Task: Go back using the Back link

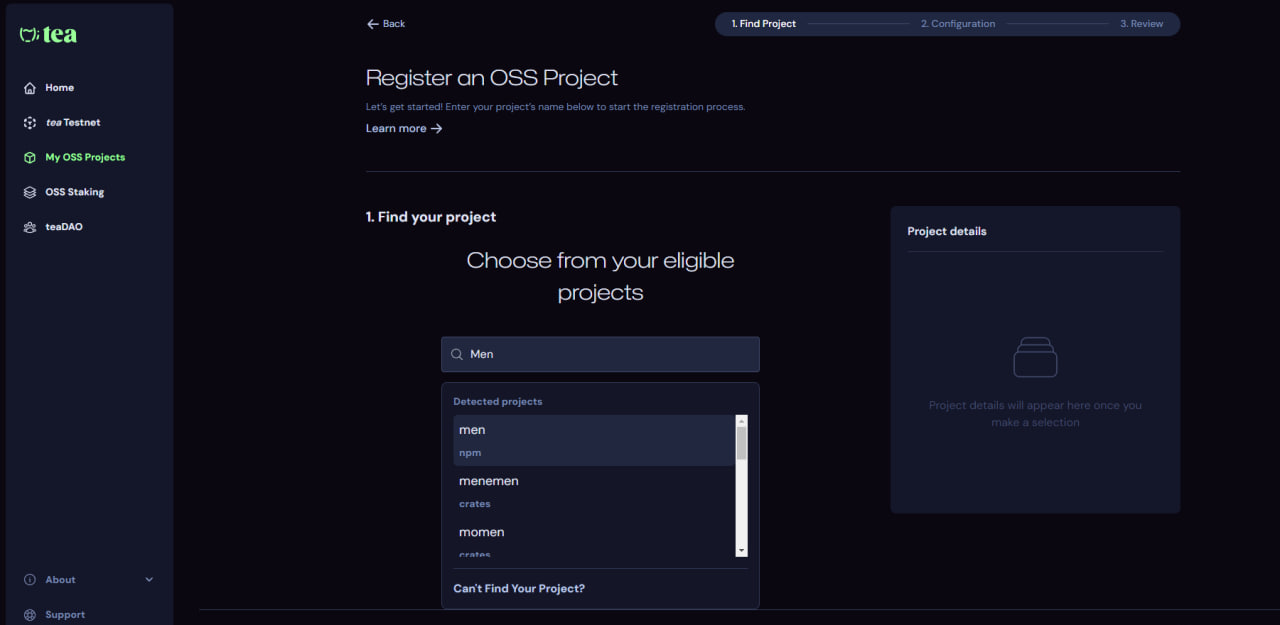Action: tap(386, 24)
